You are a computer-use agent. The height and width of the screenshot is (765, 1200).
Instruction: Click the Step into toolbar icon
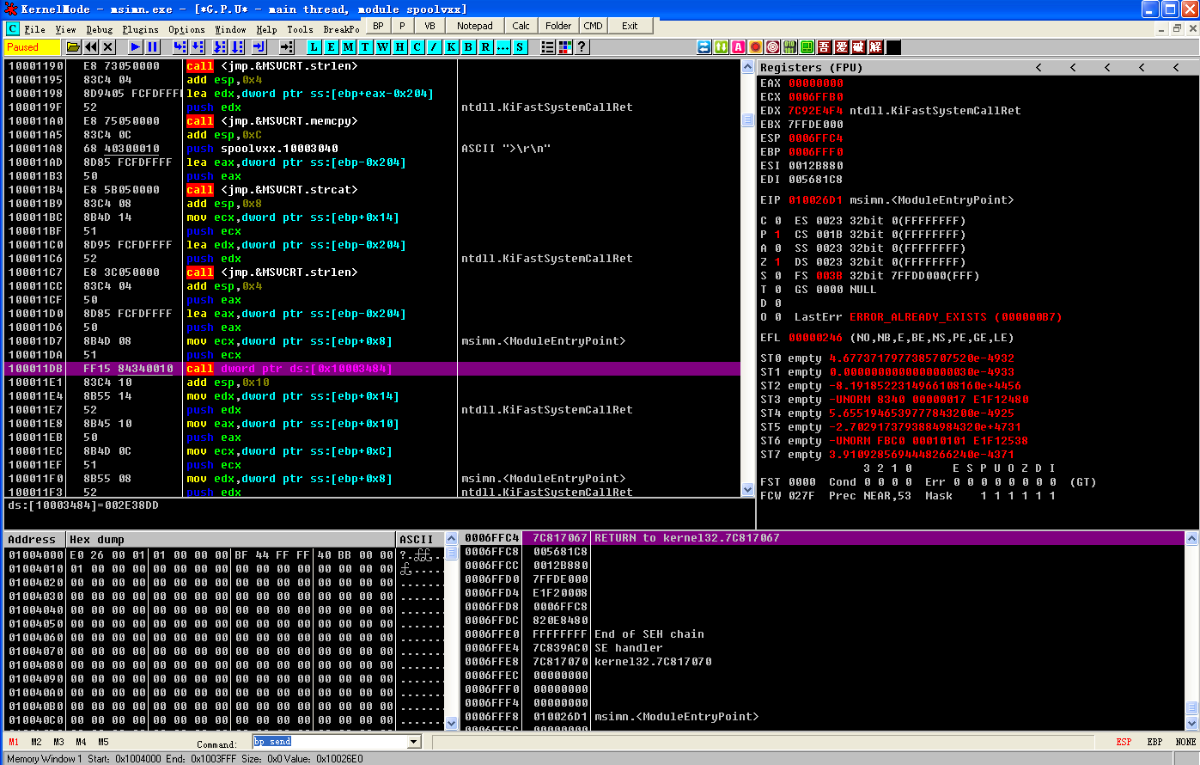click(178, 47)
